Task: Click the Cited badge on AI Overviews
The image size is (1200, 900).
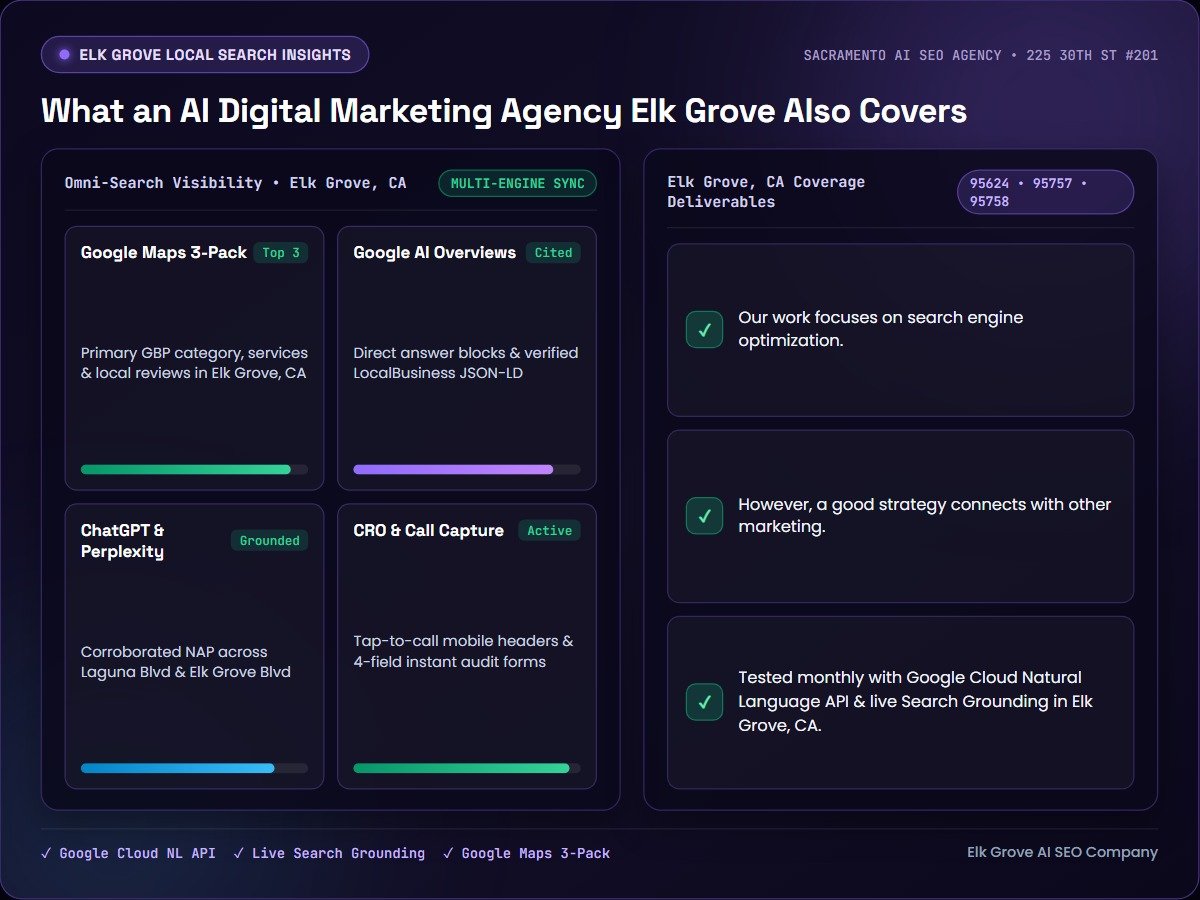Action: (553, 253)
